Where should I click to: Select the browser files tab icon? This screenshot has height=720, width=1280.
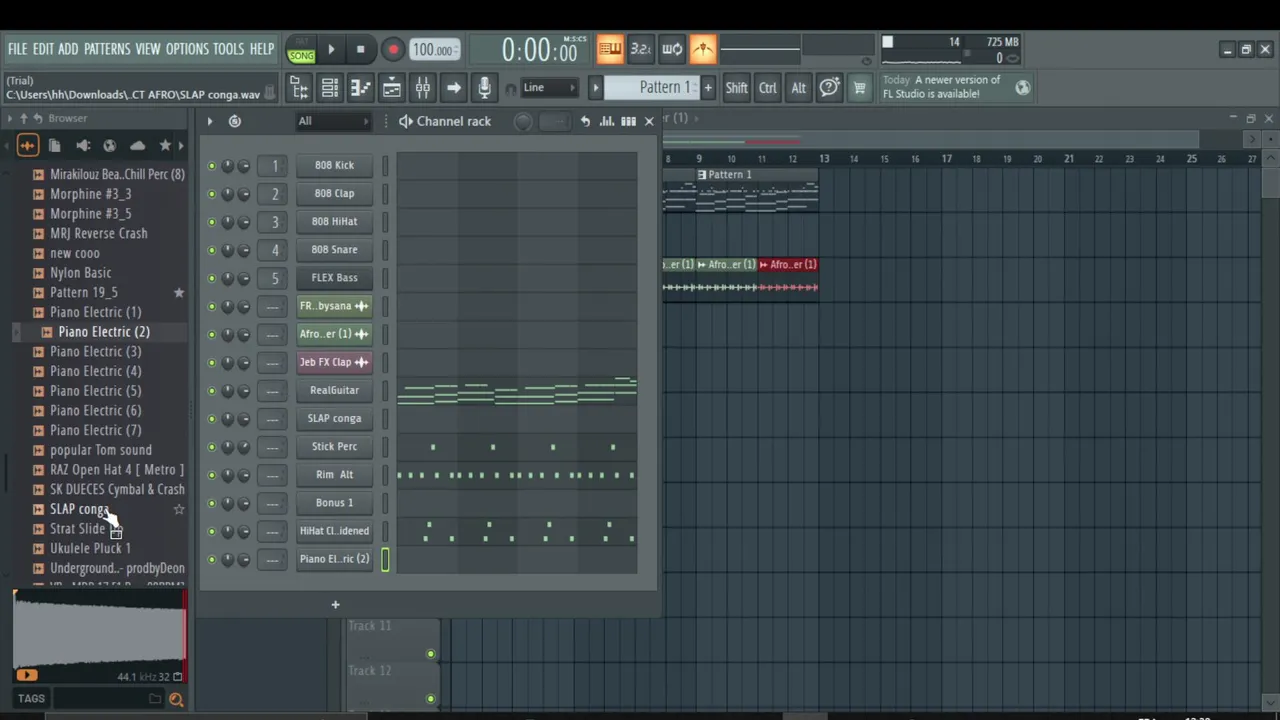tap(55, 146)
